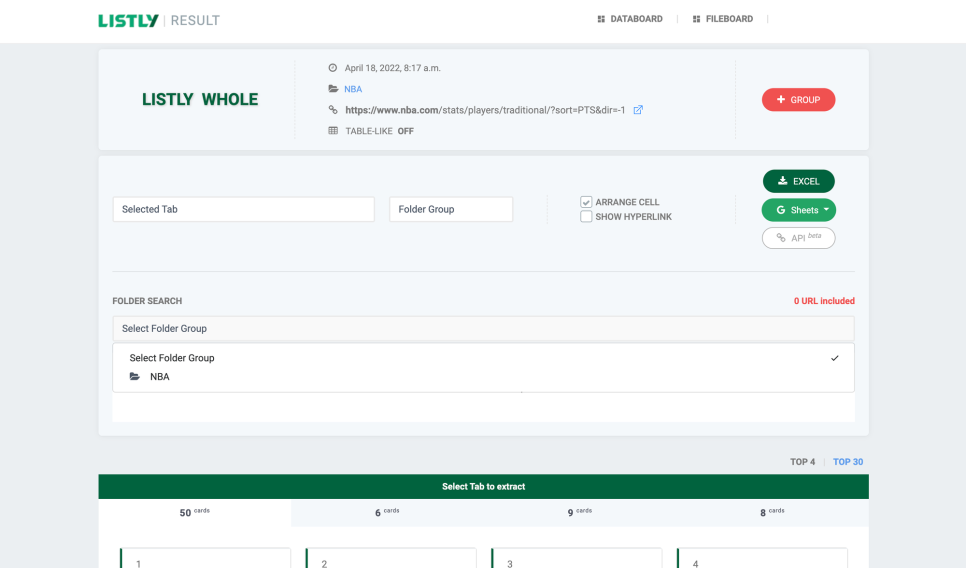Open card number 4
Screen dimensions: 966x568
pos(763,558)
